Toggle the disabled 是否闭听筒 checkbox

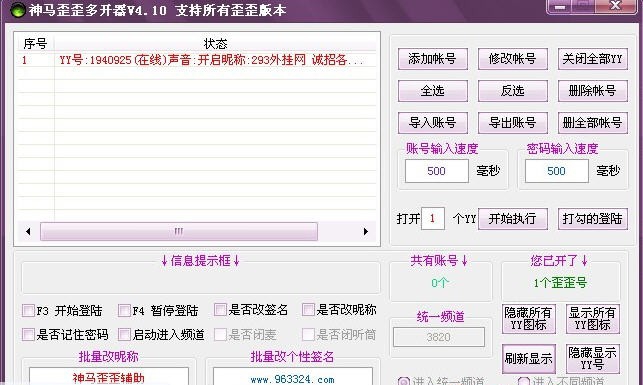tap(308, 335)
